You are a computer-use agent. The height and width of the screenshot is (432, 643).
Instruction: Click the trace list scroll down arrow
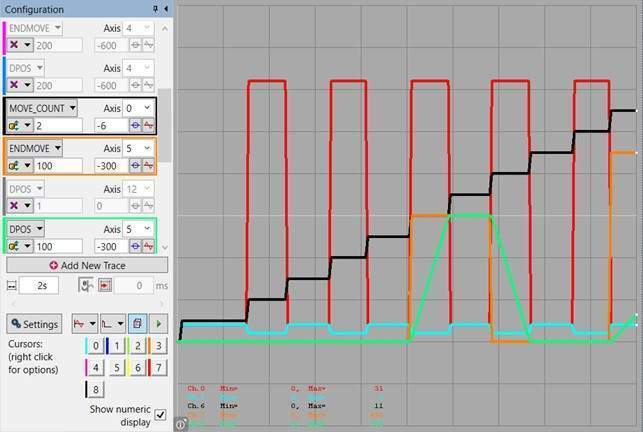(164, 247)
